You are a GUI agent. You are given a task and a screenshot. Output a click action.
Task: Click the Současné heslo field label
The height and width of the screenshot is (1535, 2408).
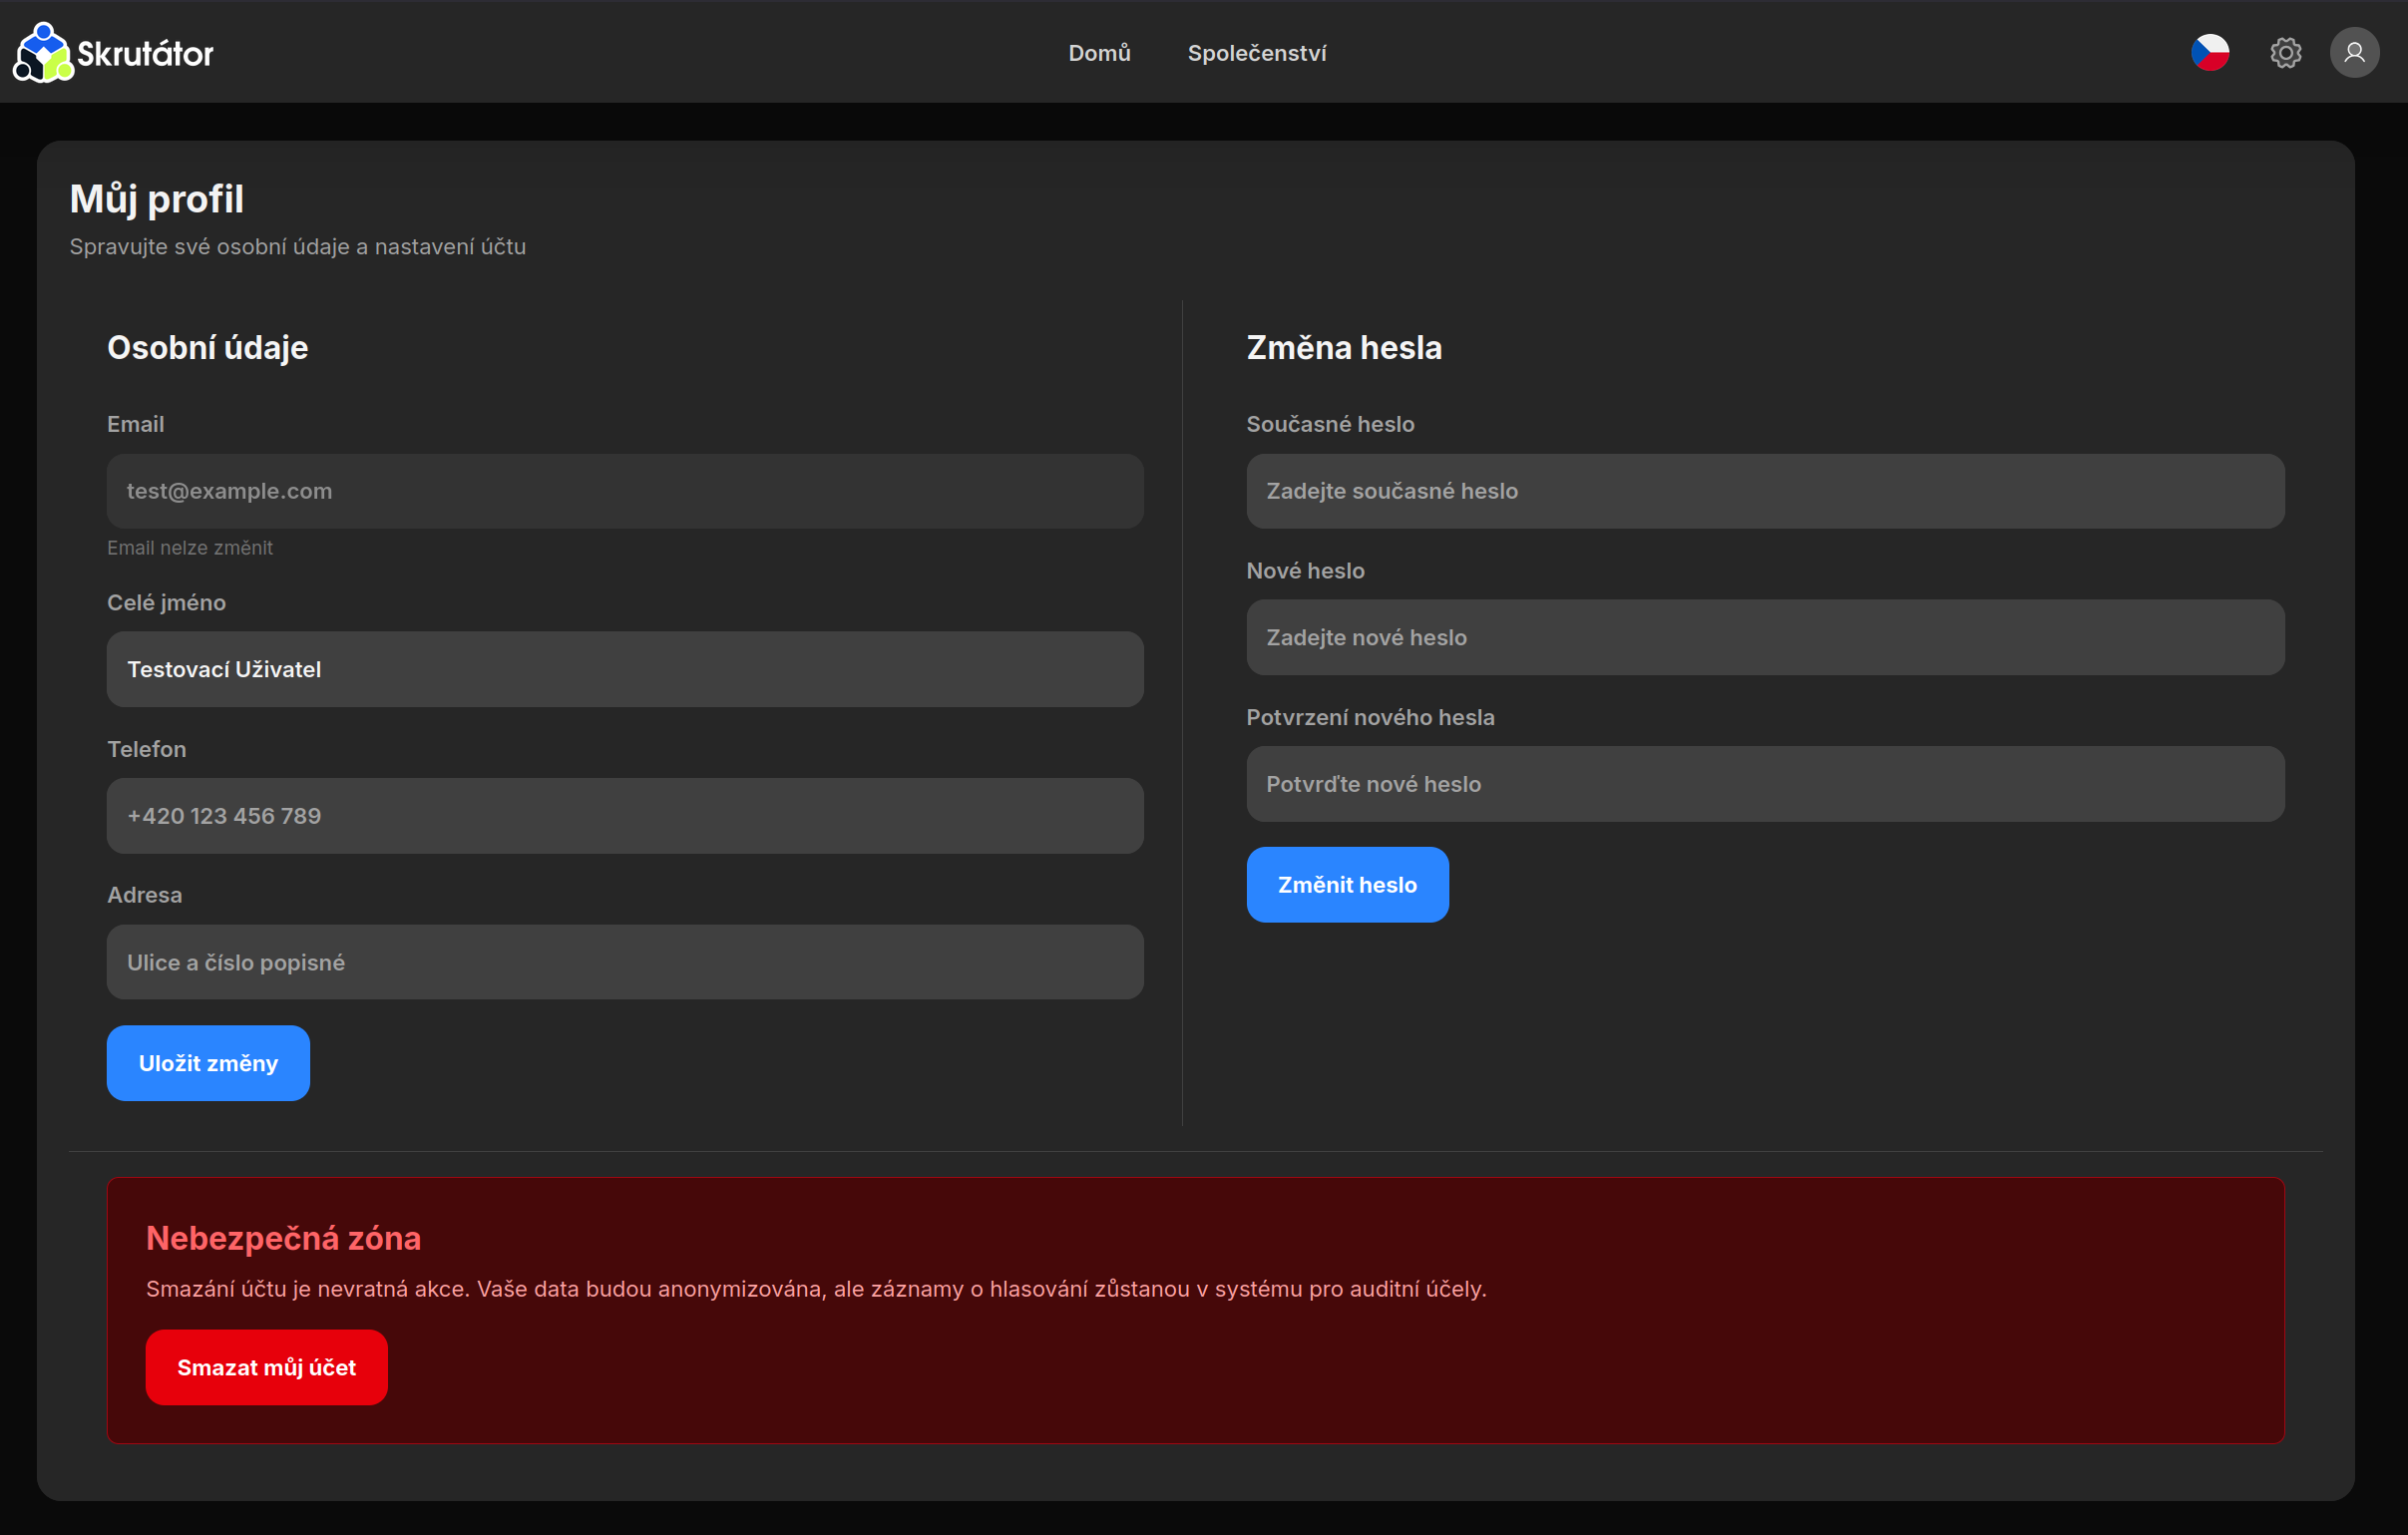tap(1330, 424)
